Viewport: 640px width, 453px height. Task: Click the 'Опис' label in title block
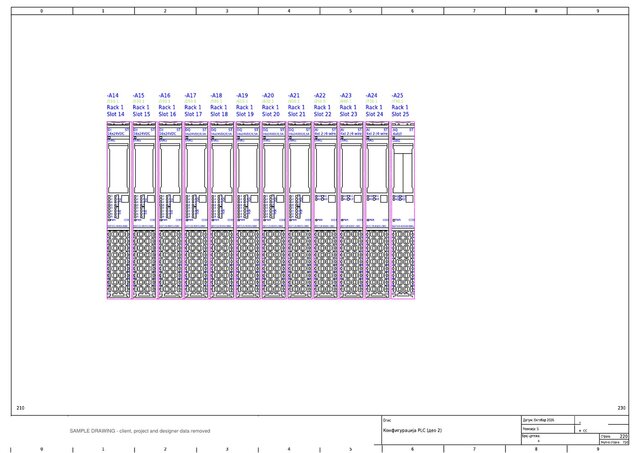[387, 420]
